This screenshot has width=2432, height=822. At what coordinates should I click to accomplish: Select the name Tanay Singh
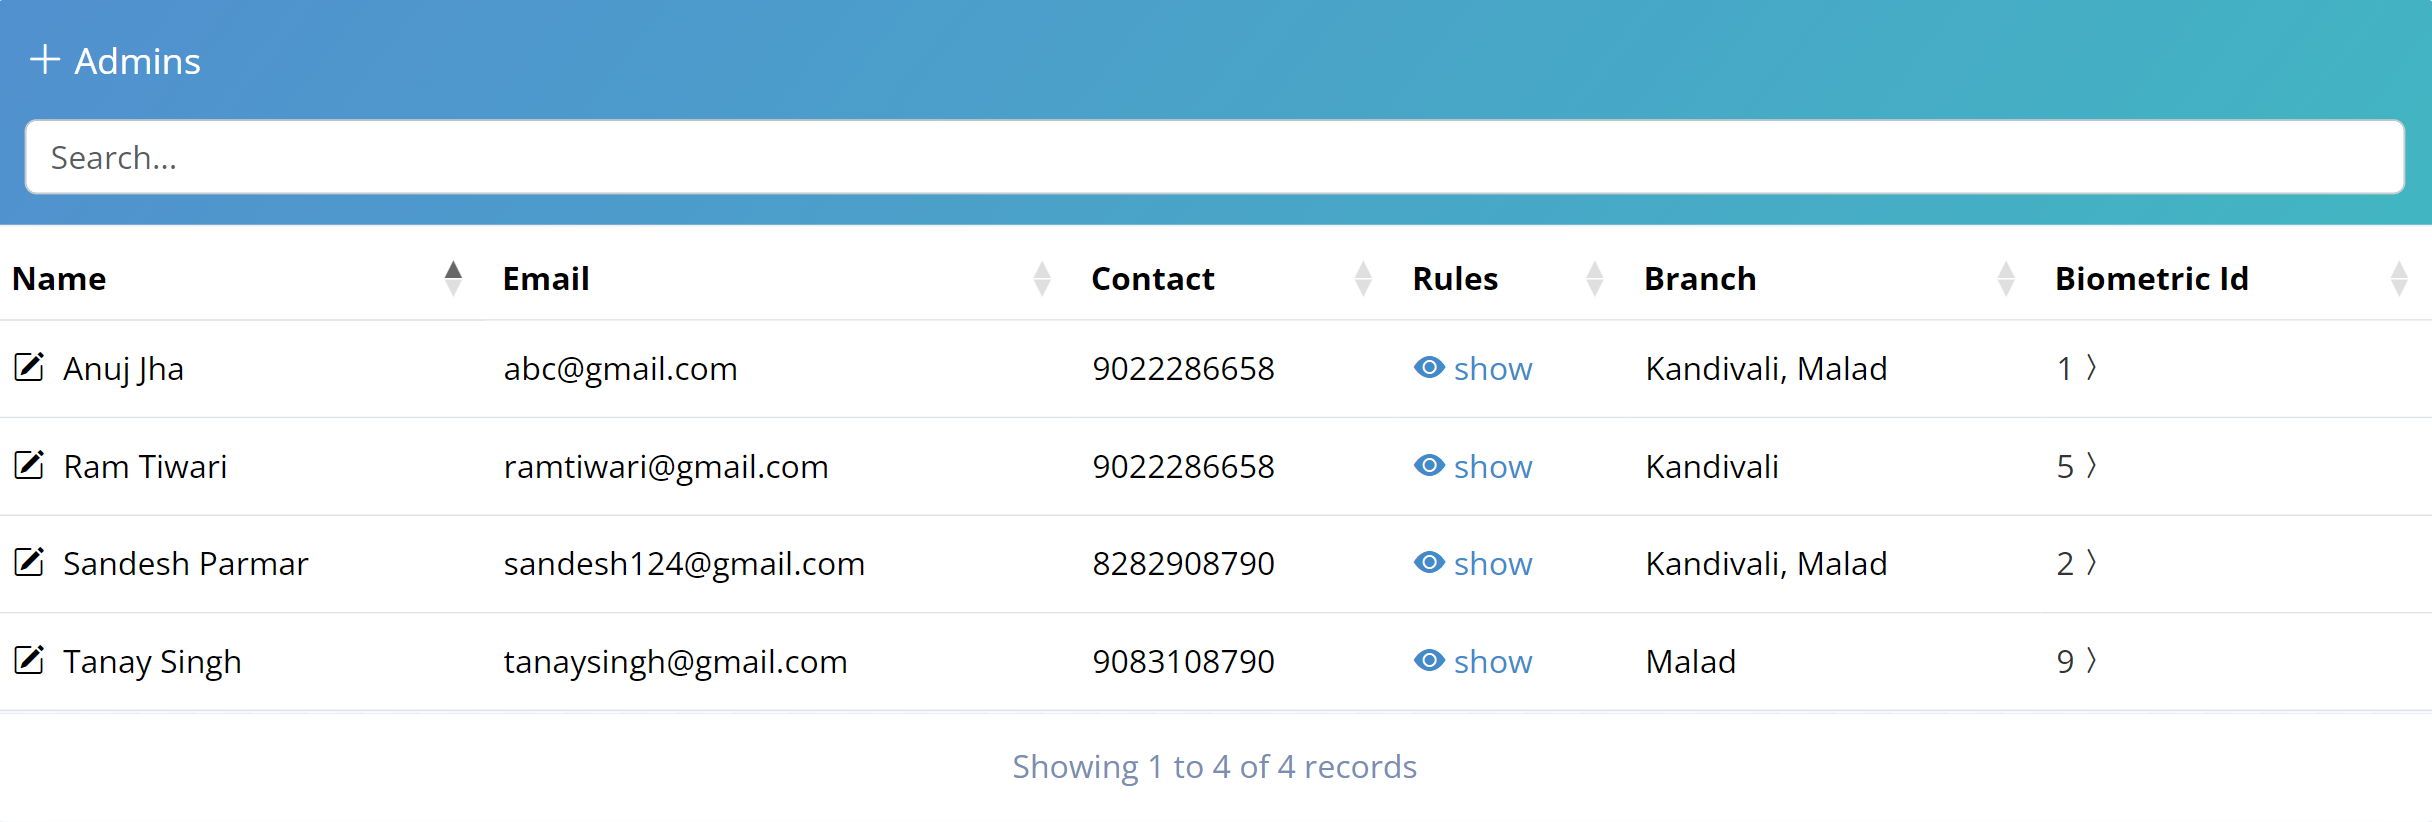click(x=152, y=662)
